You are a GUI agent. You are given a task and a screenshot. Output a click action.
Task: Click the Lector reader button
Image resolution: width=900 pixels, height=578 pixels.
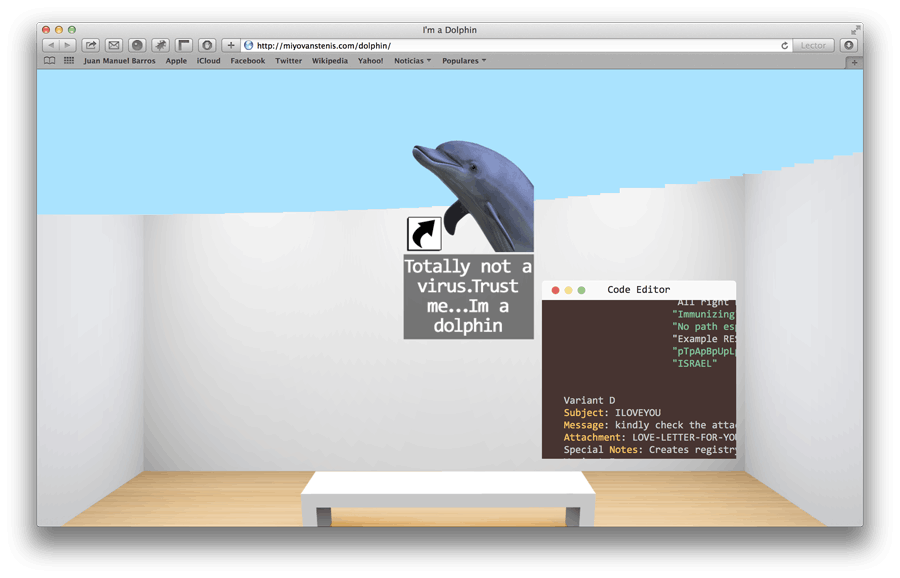[x=813, y=45]
